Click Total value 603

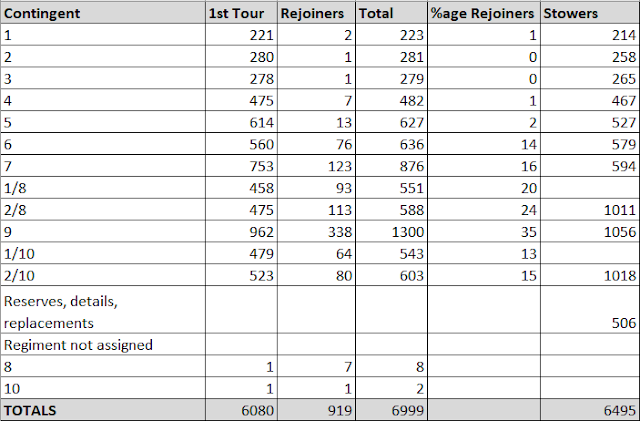click(411, 276)
